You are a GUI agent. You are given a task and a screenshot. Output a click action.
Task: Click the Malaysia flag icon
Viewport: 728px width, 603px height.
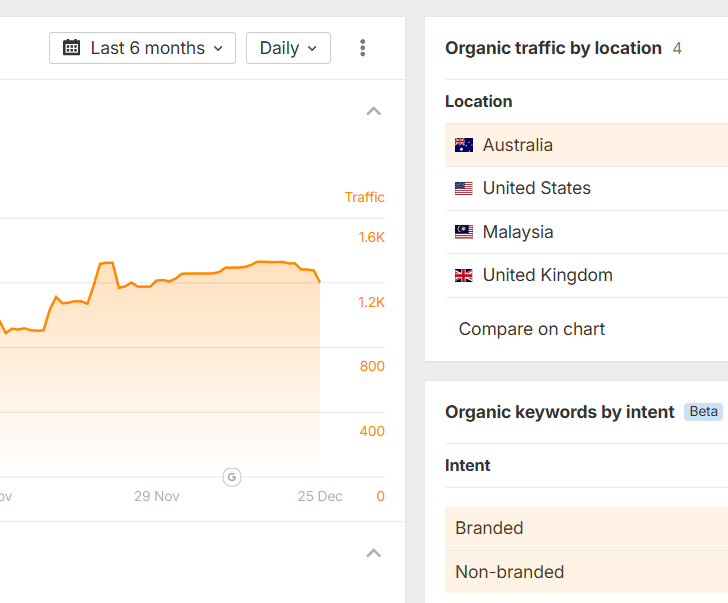pyautogui.click(x=463, y=232)
